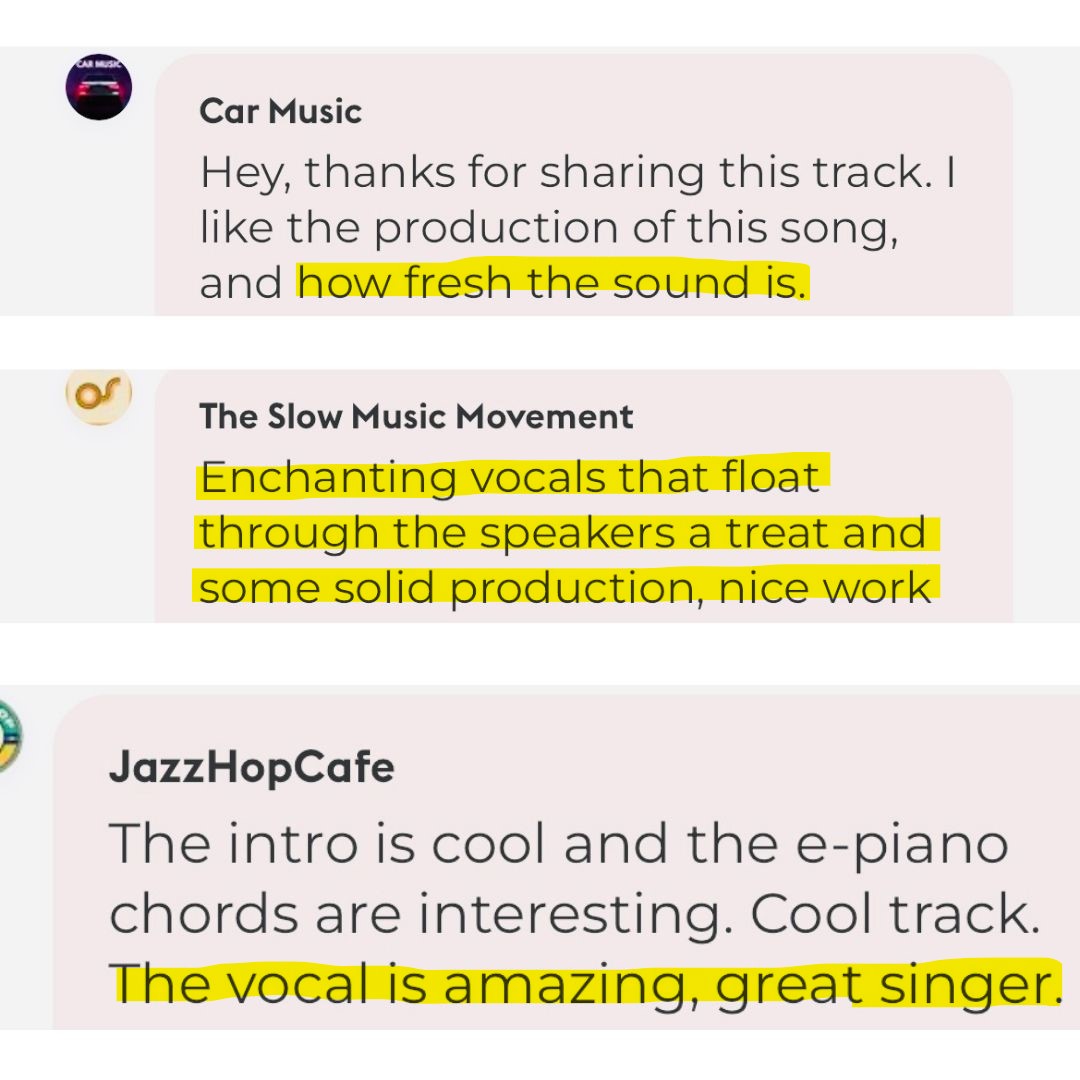
Task: Click The Slow Music Movement comment bubble
Action: [583, 496]
